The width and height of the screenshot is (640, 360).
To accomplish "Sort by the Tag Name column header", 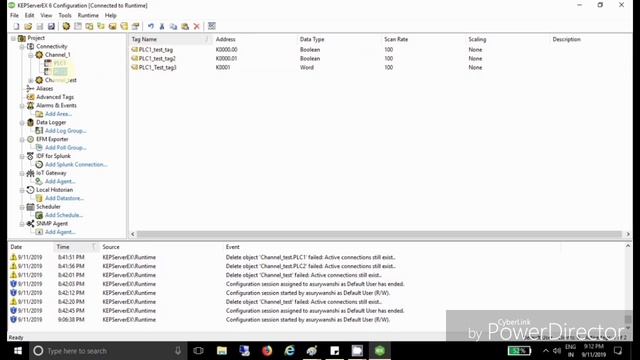I will [170, 39].
